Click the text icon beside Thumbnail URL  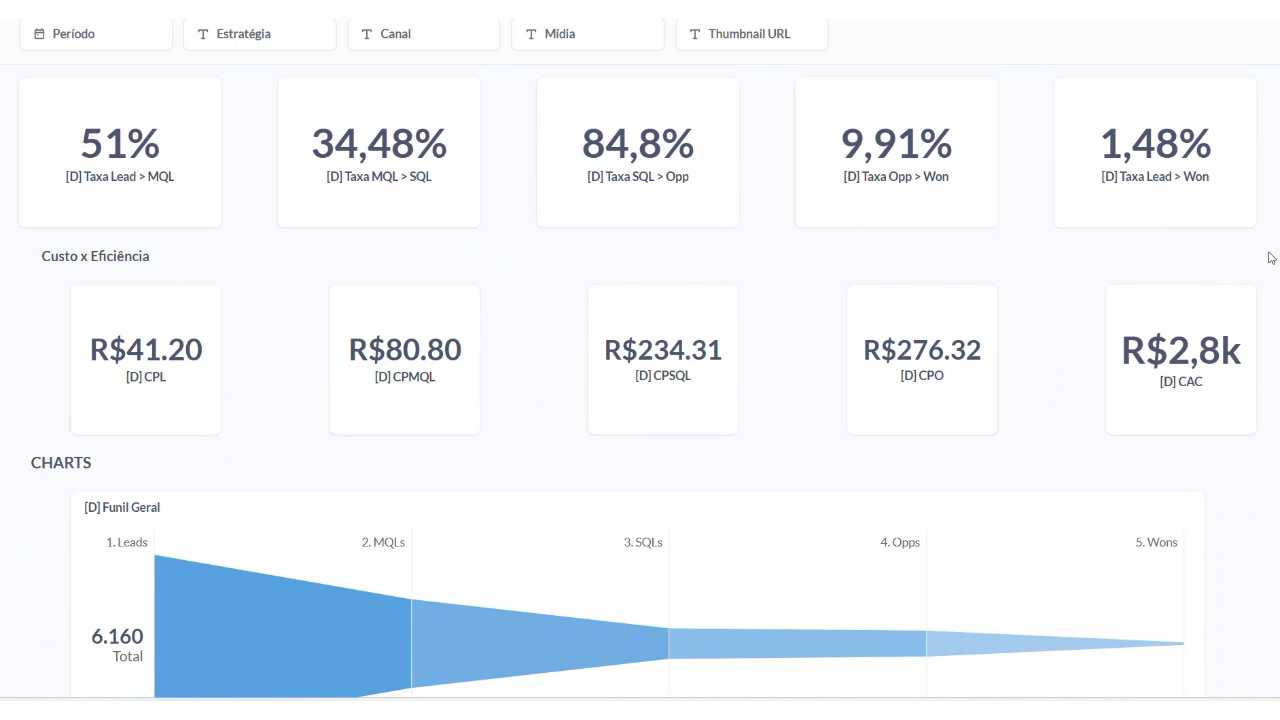coord(694,34)
